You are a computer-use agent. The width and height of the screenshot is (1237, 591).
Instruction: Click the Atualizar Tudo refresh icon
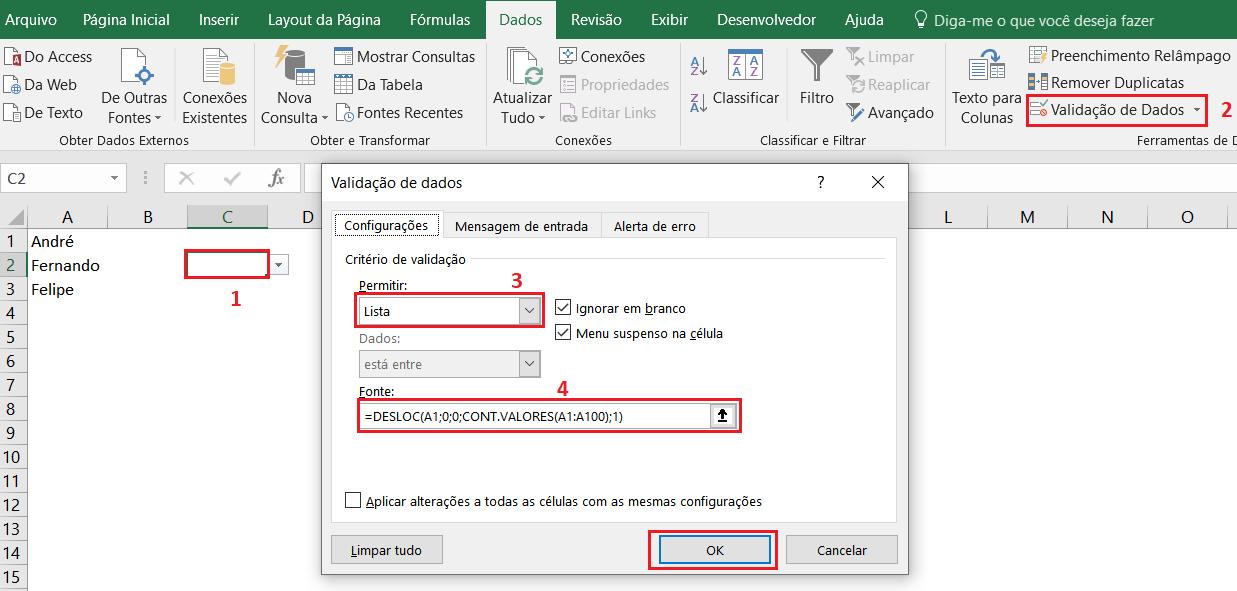point(522,68)
